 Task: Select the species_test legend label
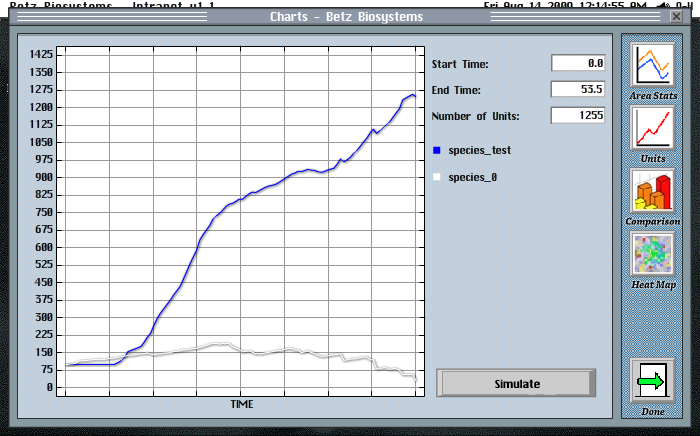pos(480,151)
